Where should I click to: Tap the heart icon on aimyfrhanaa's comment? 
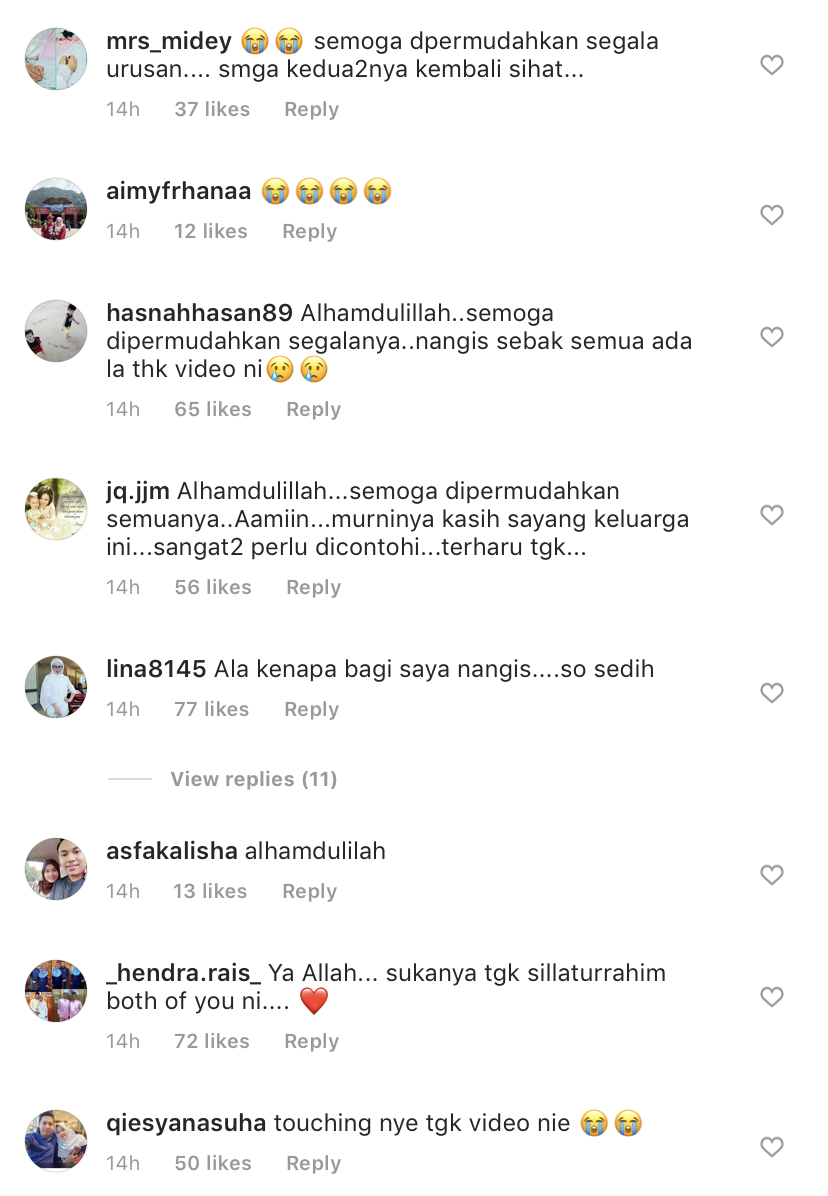772,215
